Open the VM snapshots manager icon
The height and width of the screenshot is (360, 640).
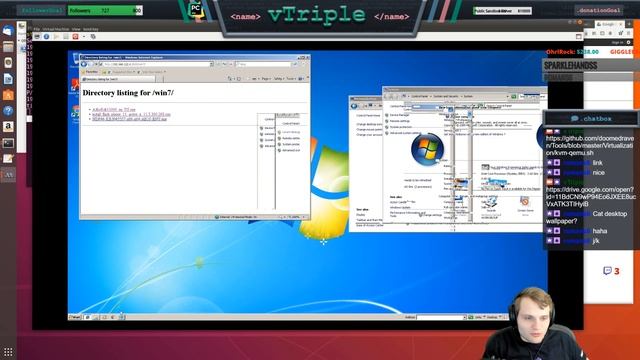point(93,37)
